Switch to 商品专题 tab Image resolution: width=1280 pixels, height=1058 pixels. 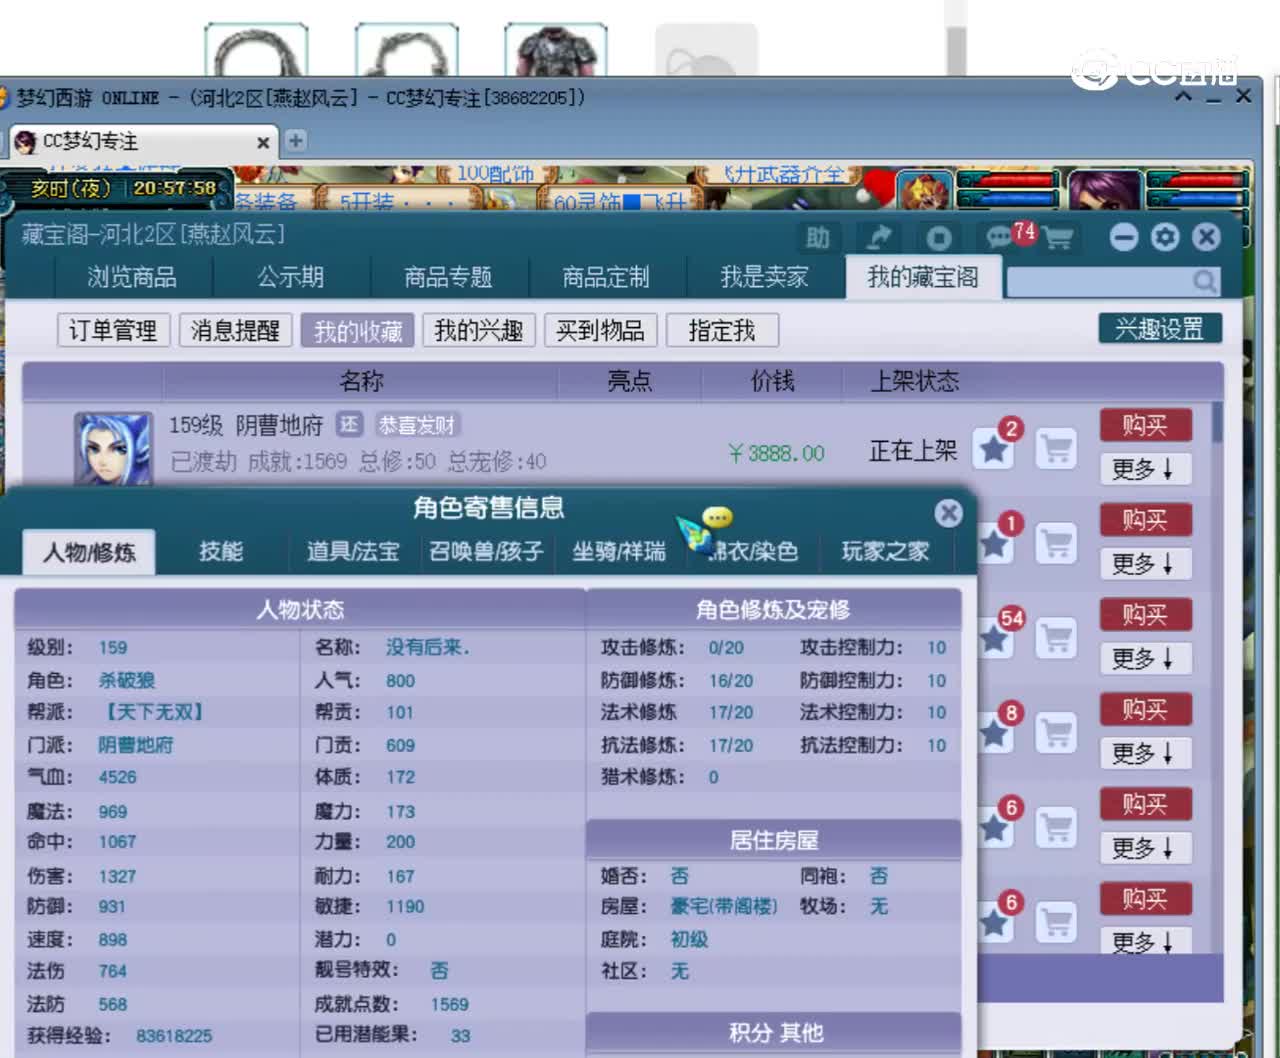point(448,277)
